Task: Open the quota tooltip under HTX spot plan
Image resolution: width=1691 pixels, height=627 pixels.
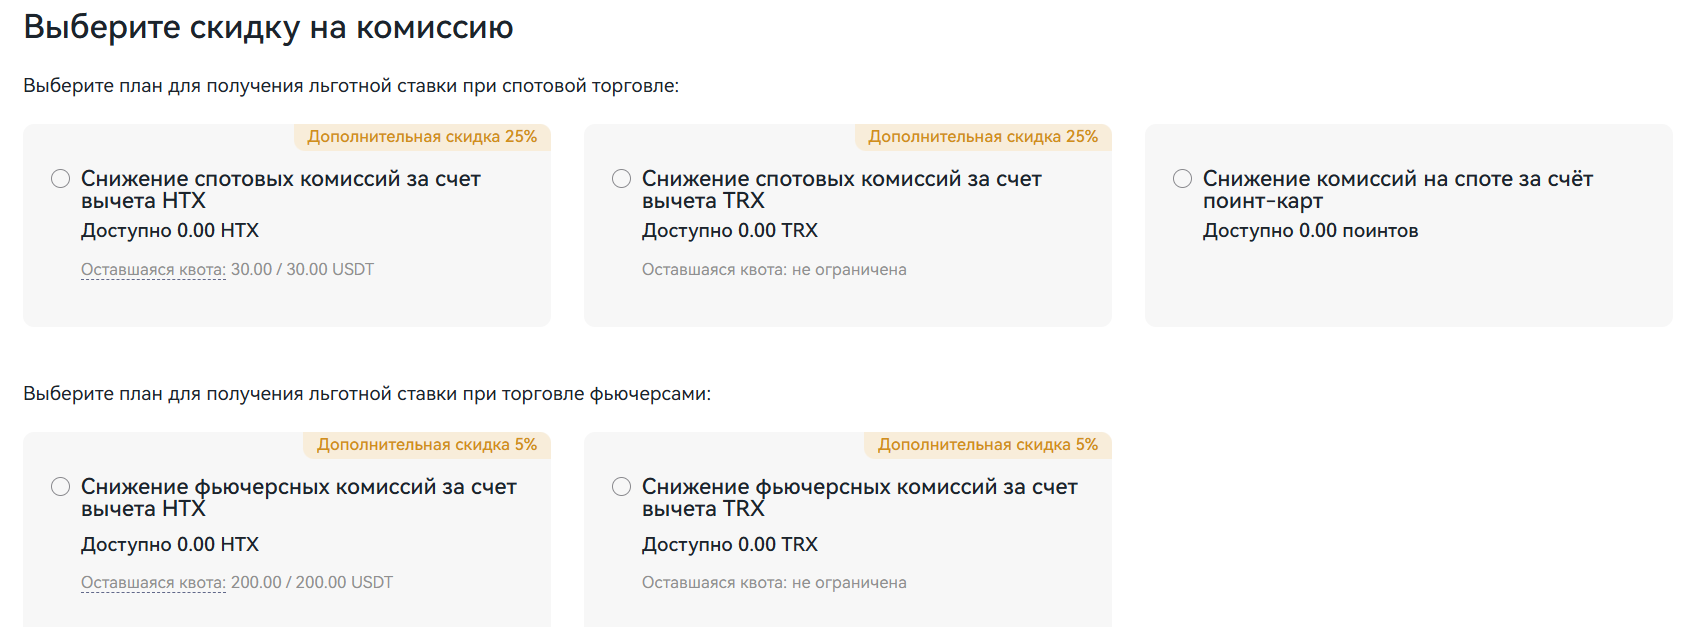Action: coord(151,269)
